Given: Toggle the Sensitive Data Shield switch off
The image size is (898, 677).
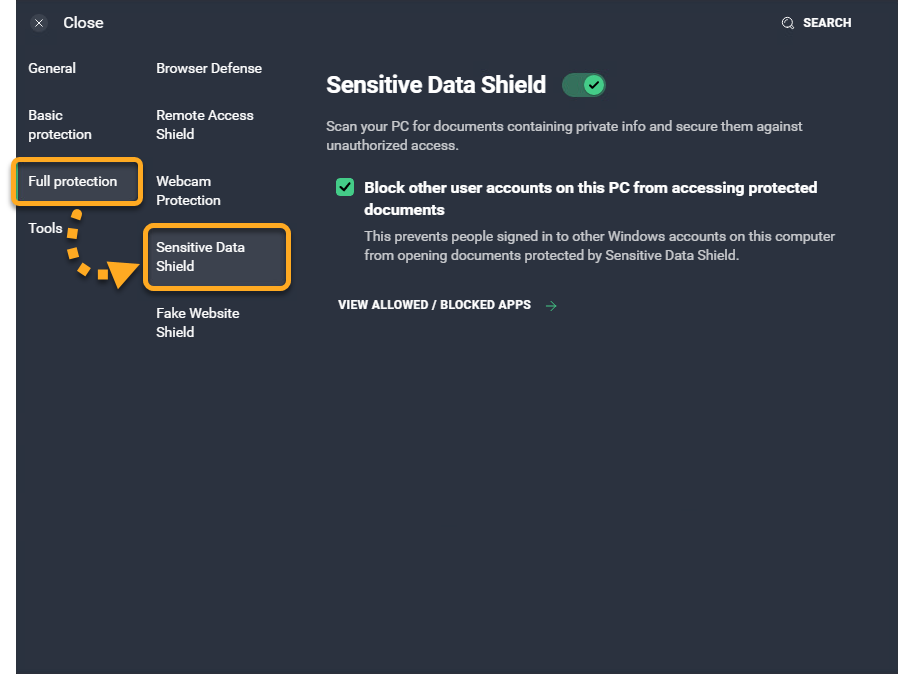Looking at the screenshot, I should 584,85.
